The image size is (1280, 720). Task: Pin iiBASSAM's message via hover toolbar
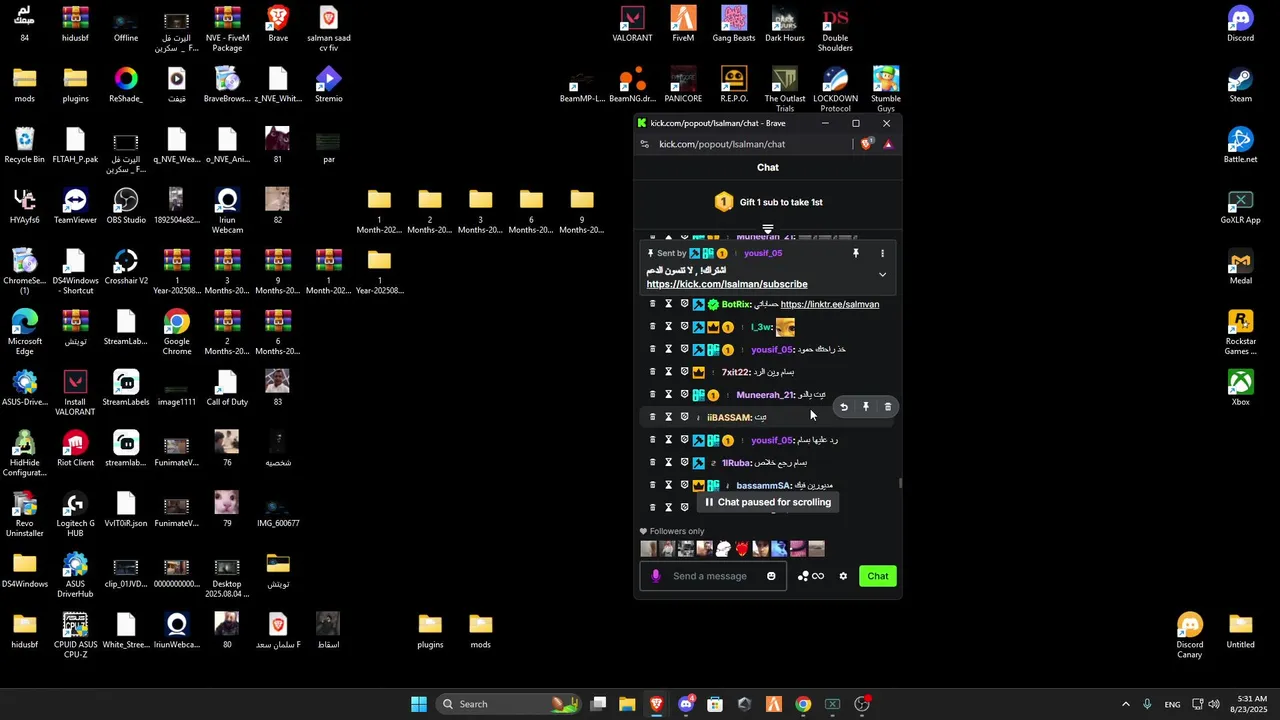(866, 407)
